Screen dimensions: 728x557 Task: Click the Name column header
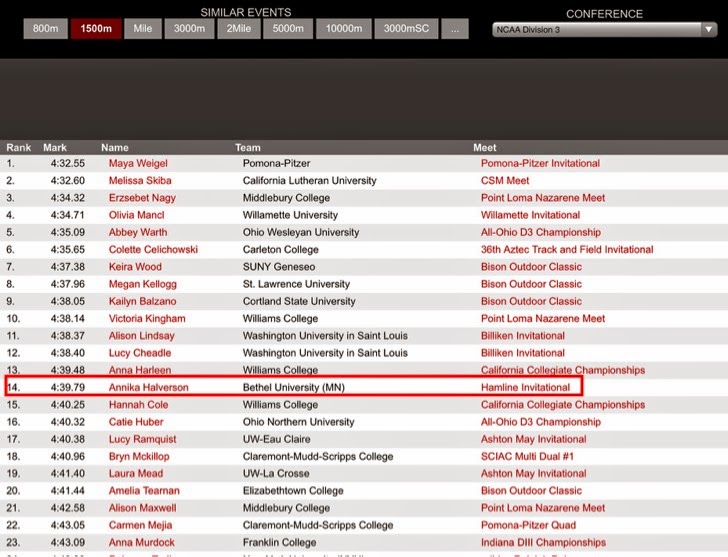[x=115, y=148]
